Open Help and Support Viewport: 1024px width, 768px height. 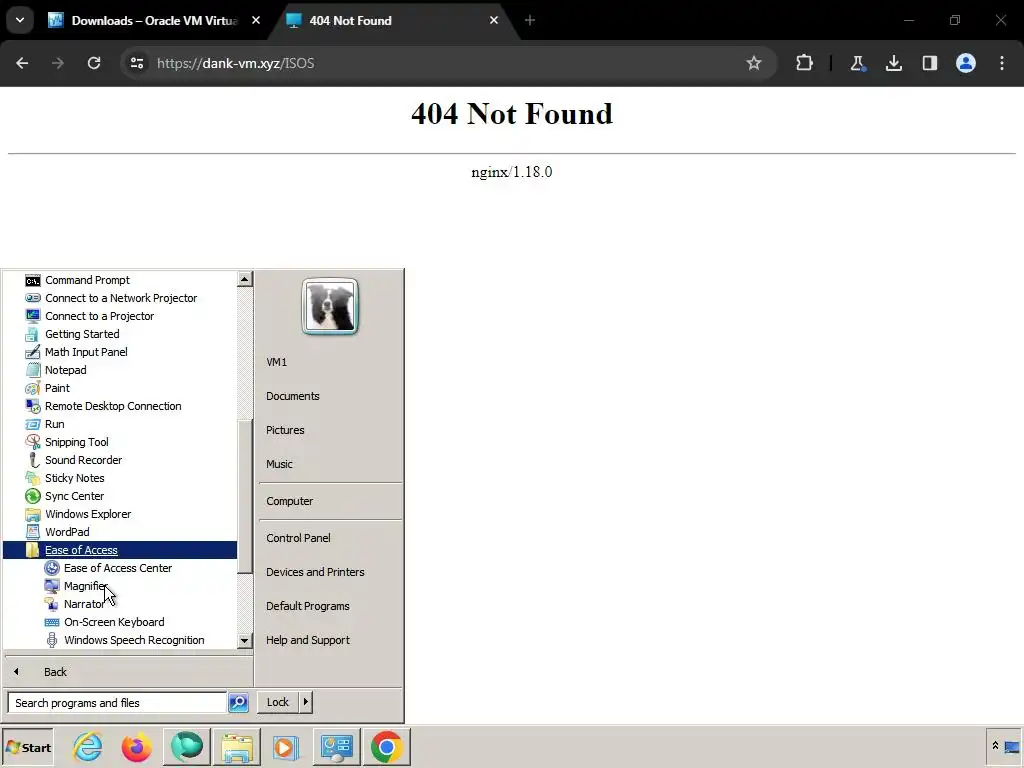point(308,640)
